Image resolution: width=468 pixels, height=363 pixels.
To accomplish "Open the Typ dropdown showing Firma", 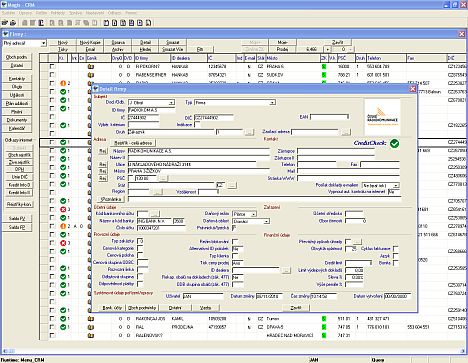I will [272, 103].
